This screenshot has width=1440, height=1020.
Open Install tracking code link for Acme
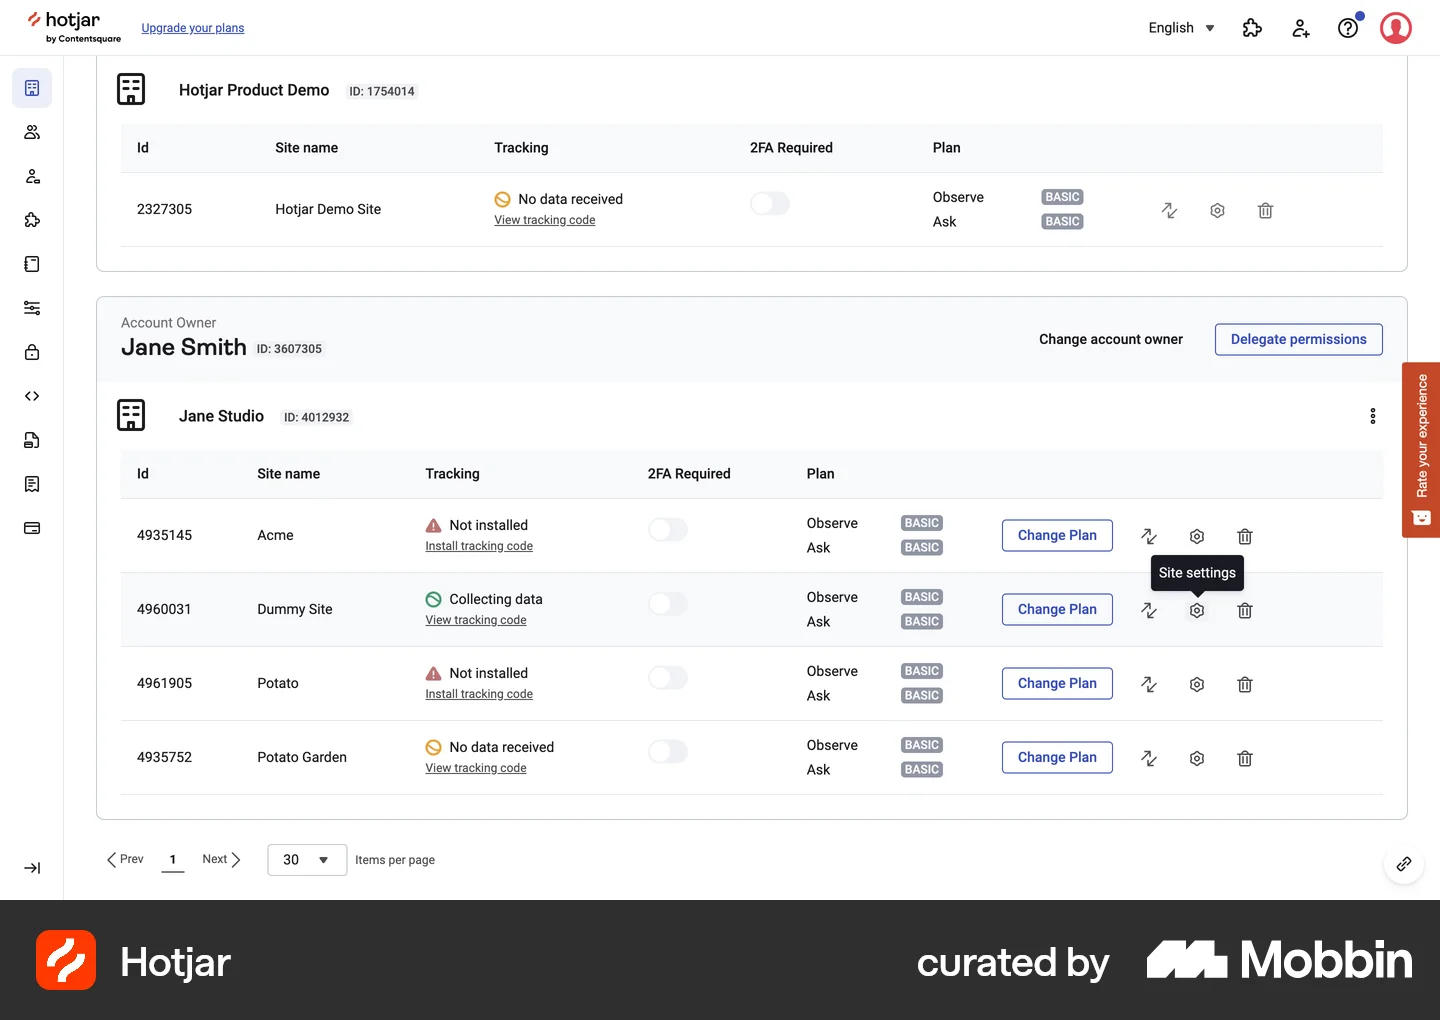[479, 546]
